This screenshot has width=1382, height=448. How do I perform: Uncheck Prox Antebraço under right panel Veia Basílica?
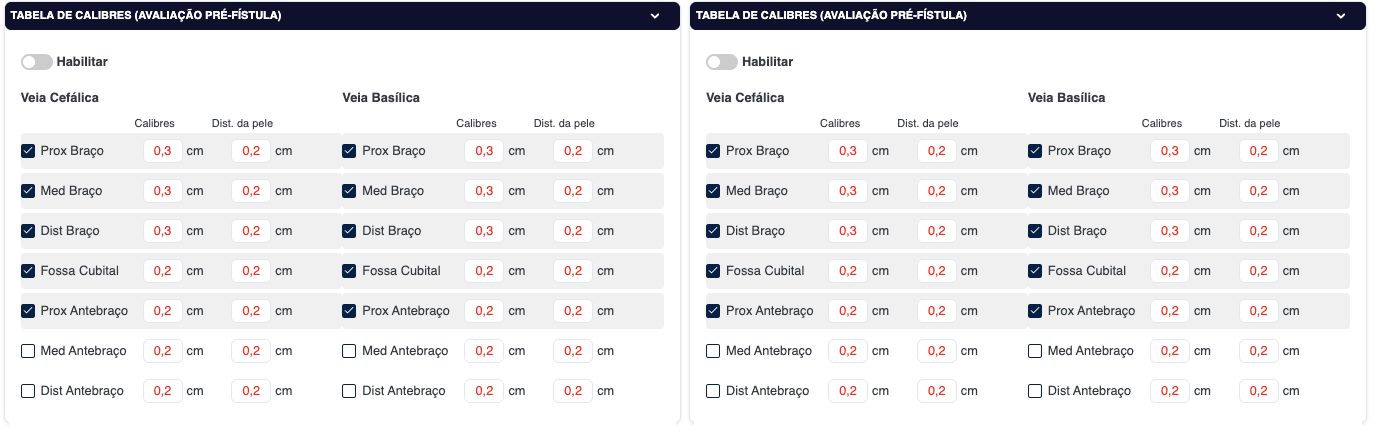(1035, 311)
